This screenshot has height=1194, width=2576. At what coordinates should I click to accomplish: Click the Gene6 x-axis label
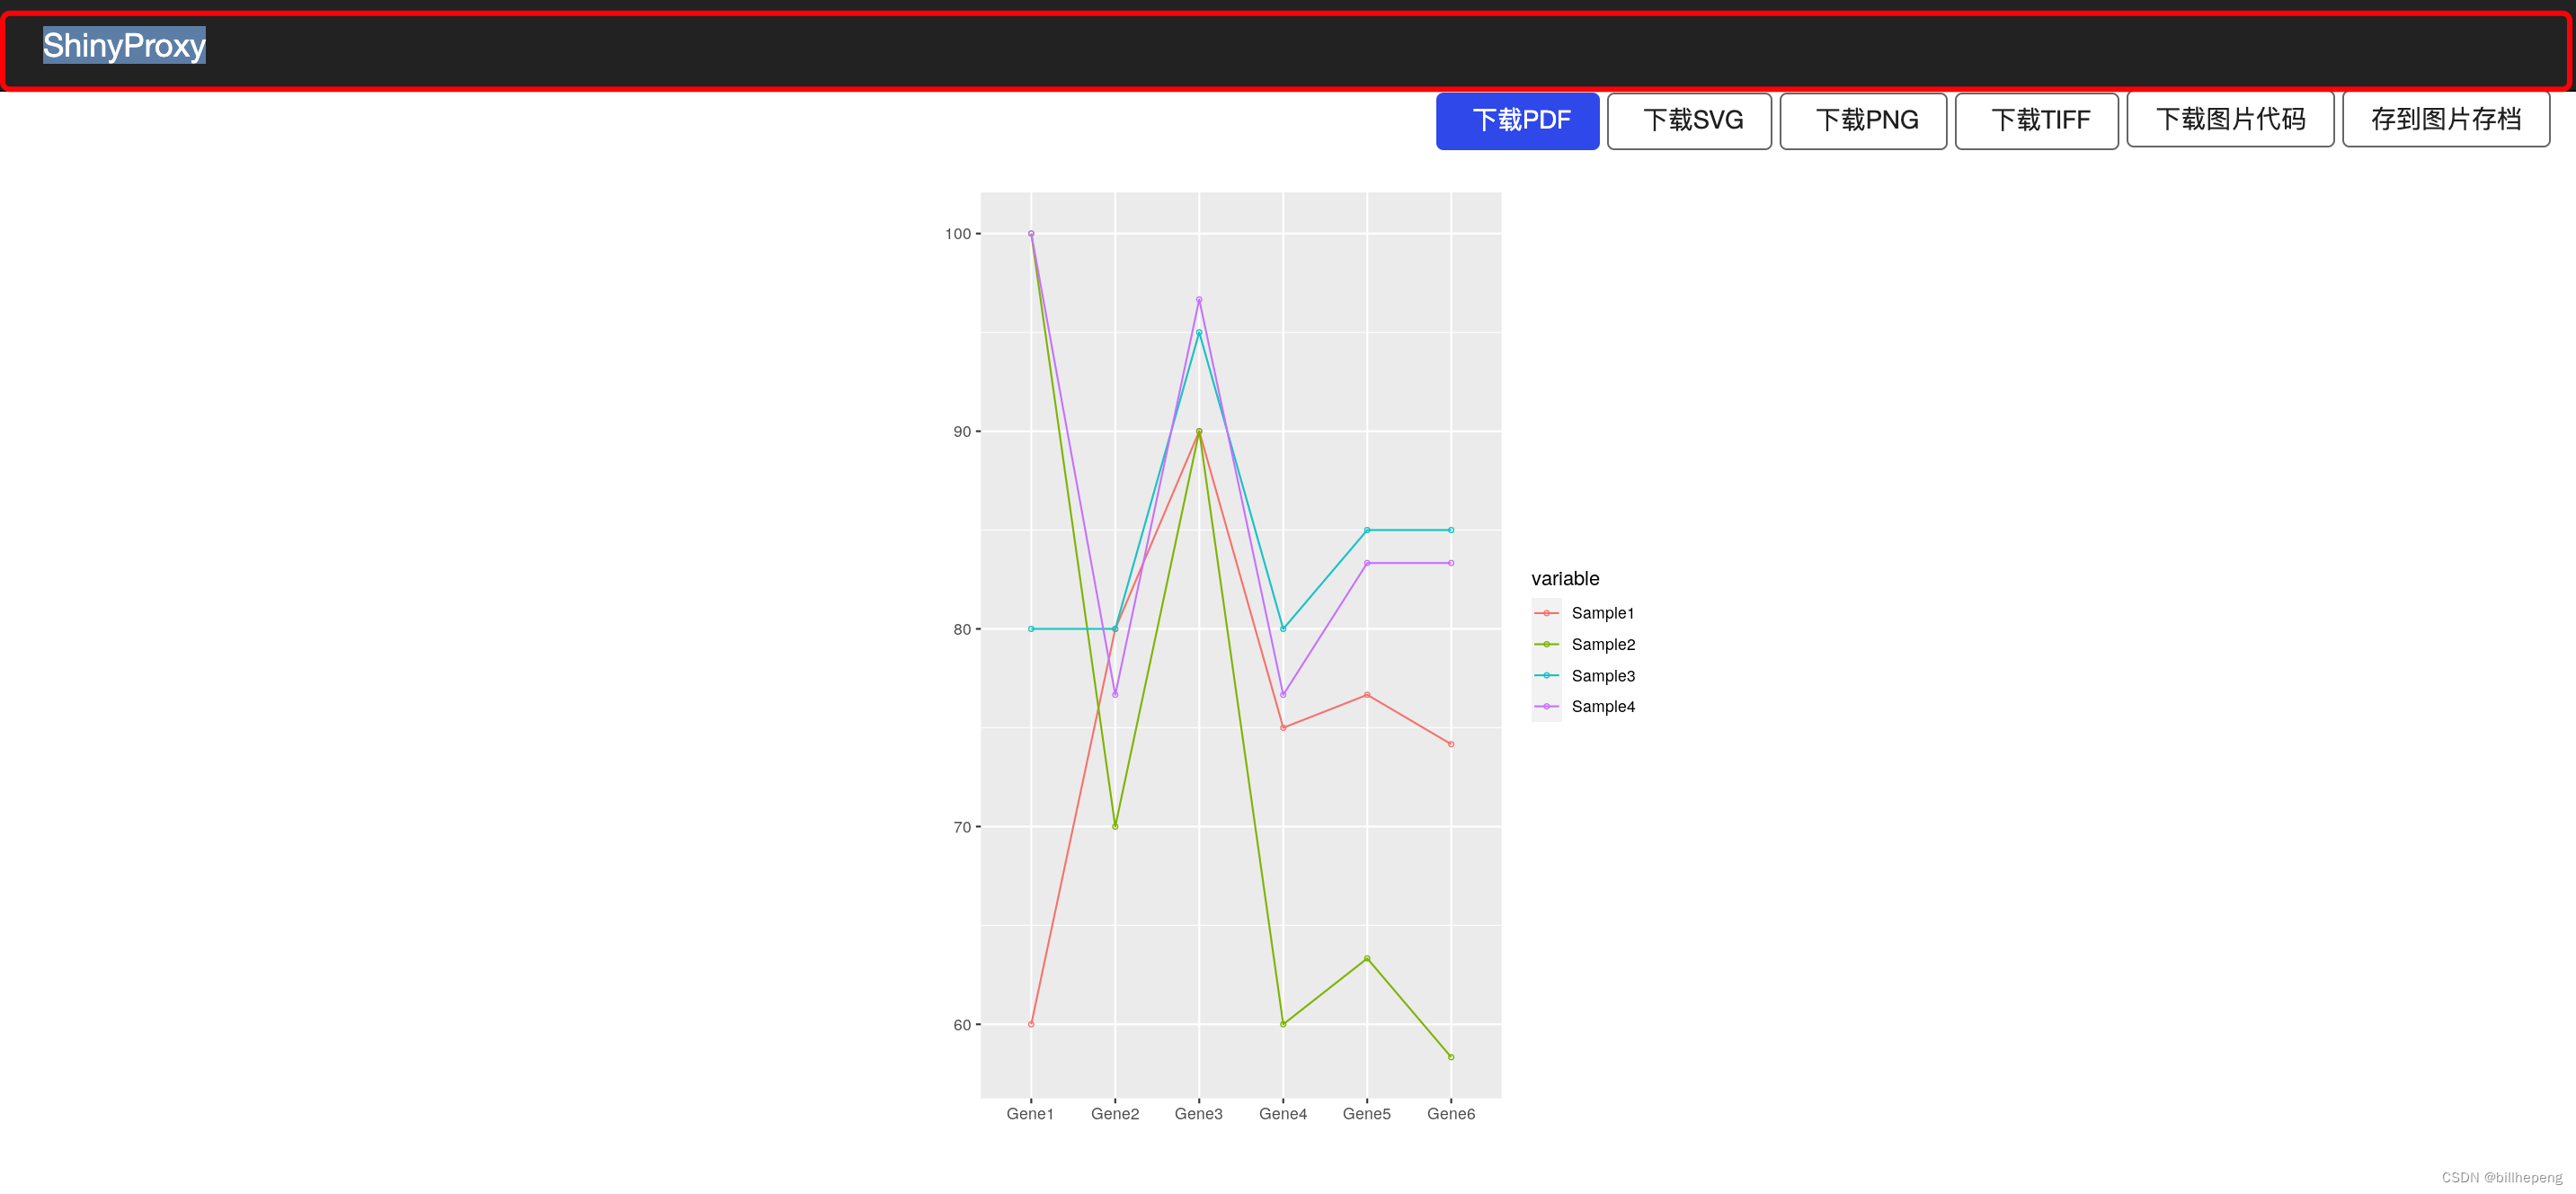pos(1450,1113)
